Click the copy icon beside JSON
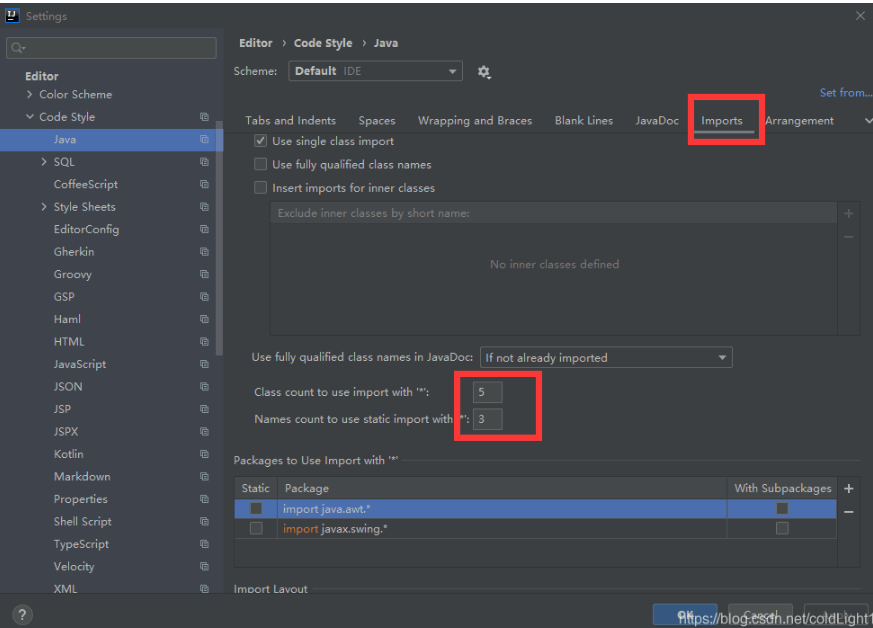Screen dimensions: 873x628 click(204, 386)
